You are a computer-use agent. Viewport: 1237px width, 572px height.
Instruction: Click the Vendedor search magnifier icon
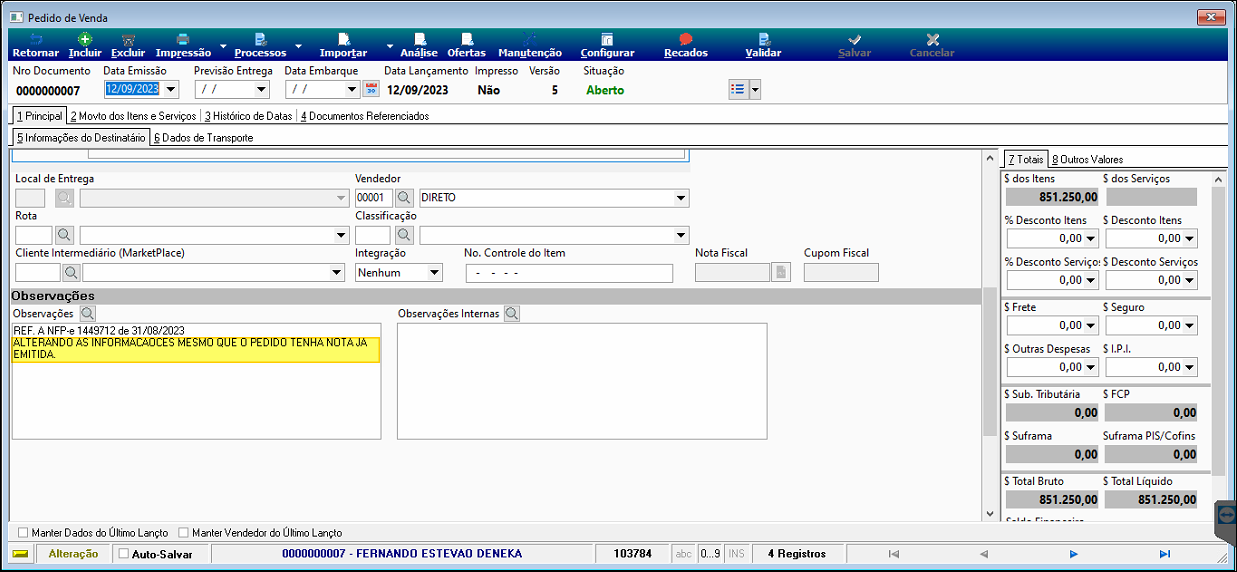coord(404,198)
